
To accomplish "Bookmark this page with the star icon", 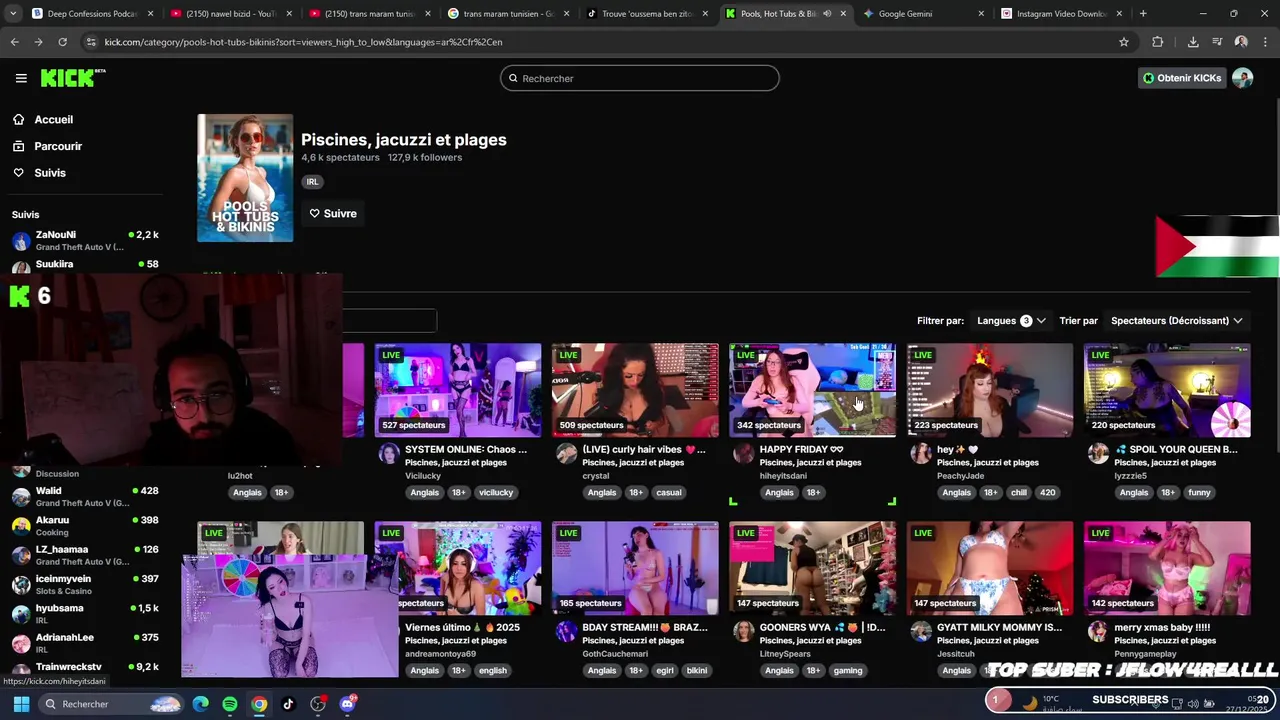I will [x=1124, y=42].
